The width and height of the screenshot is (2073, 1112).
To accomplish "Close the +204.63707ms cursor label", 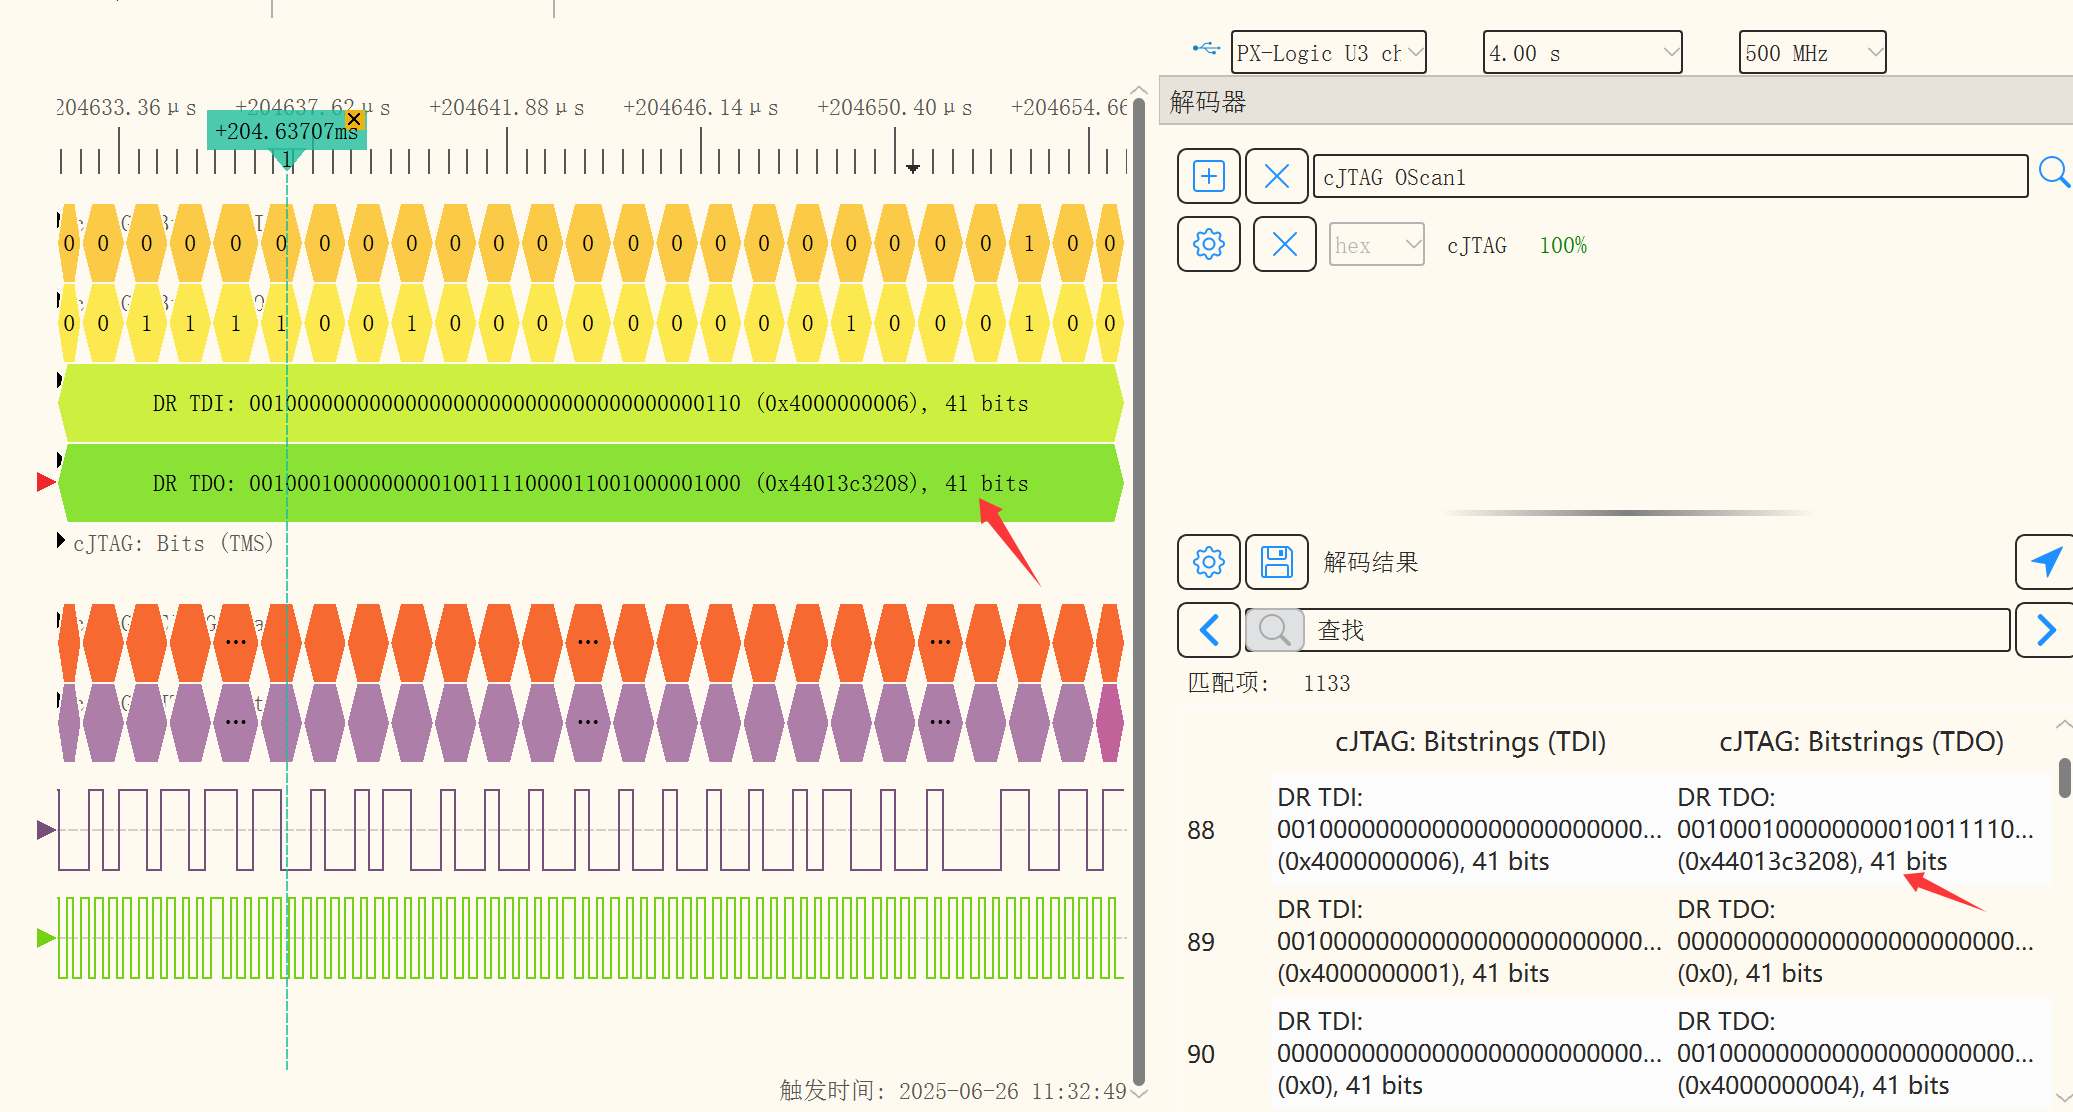I will tap(354, 119).
